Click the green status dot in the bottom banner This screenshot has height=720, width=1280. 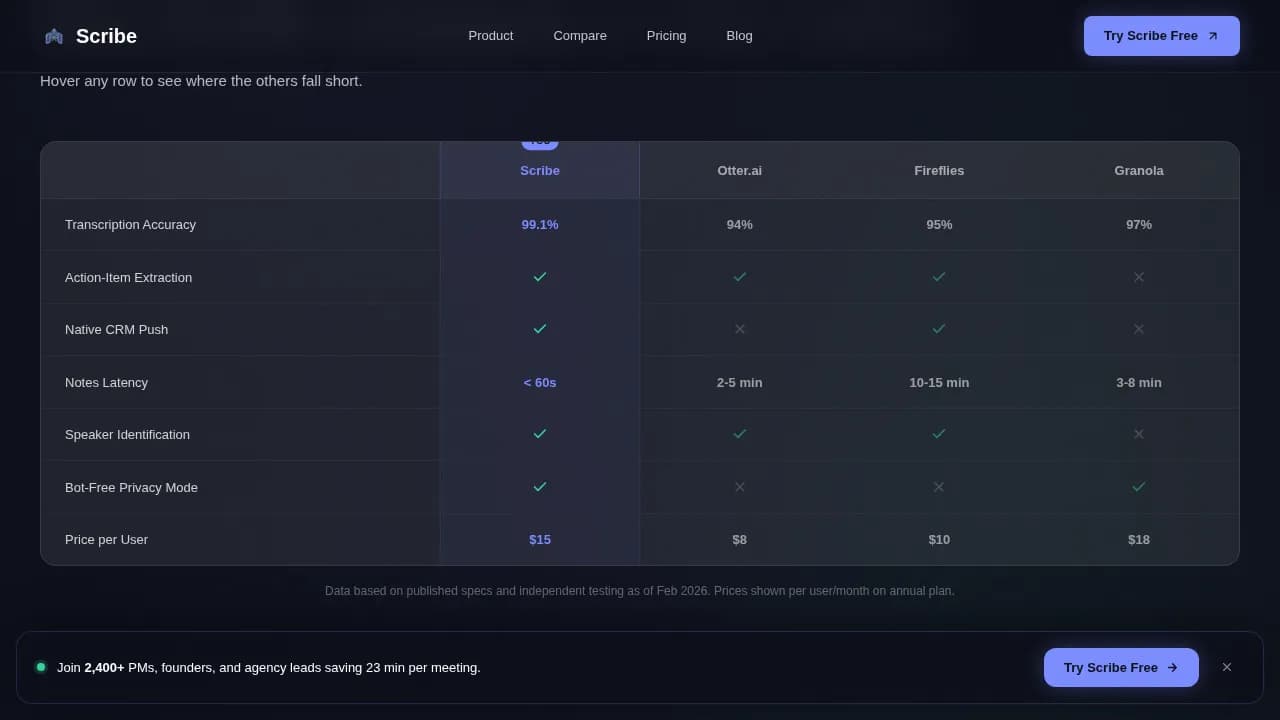(x=41, y=667)
